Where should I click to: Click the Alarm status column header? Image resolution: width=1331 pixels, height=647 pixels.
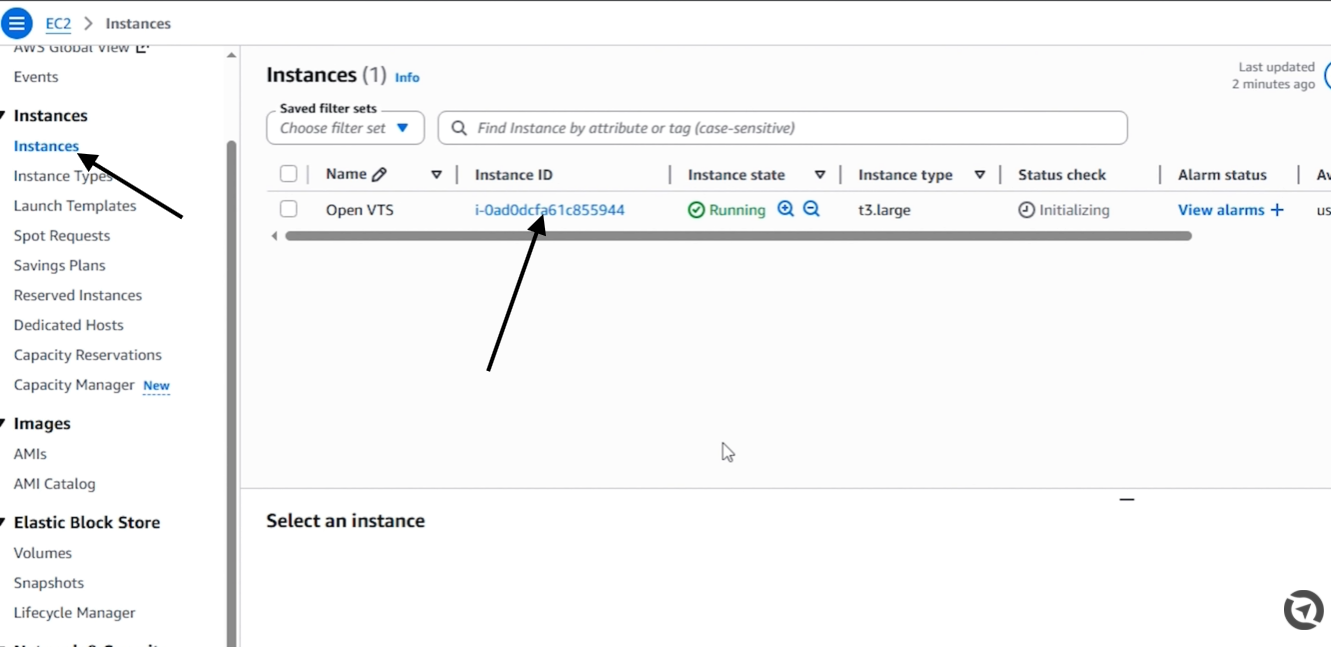[x=1222, y=175]
